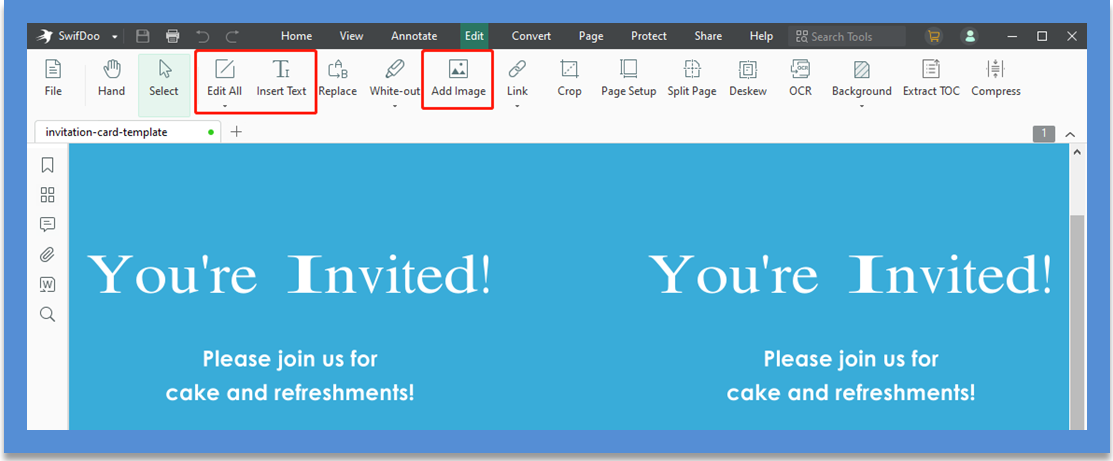This screenshot has width=1113, height=461.
Task: Click the Word conversion sidebar icon
Action: (48, 285)
